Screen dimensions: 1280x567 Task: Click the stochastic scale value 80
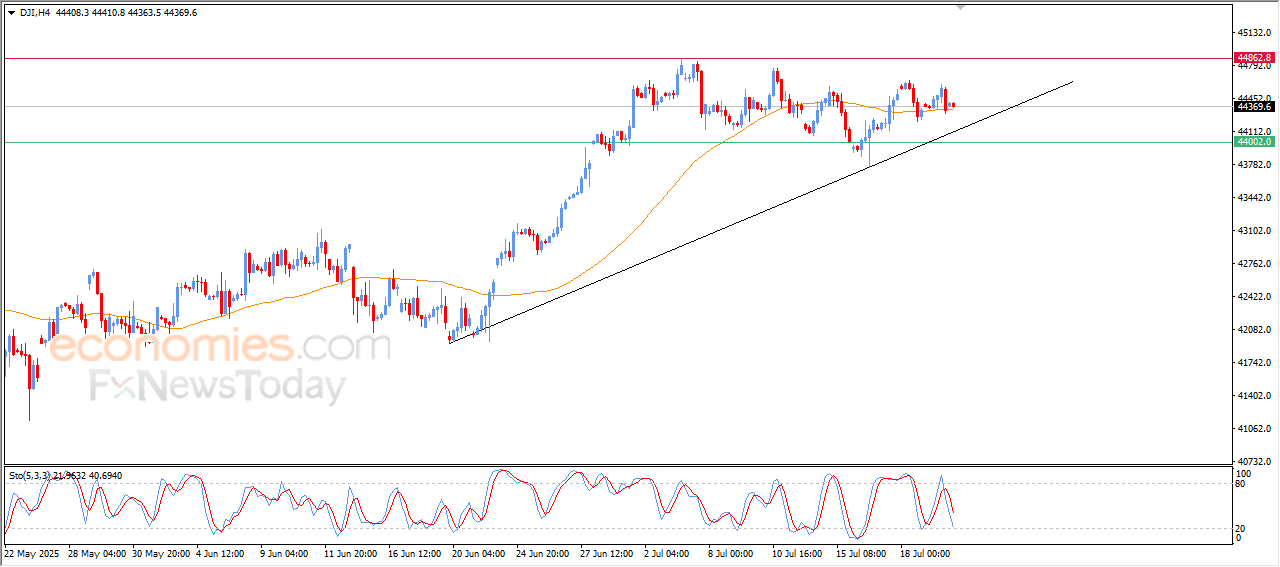click(1241, 484)
